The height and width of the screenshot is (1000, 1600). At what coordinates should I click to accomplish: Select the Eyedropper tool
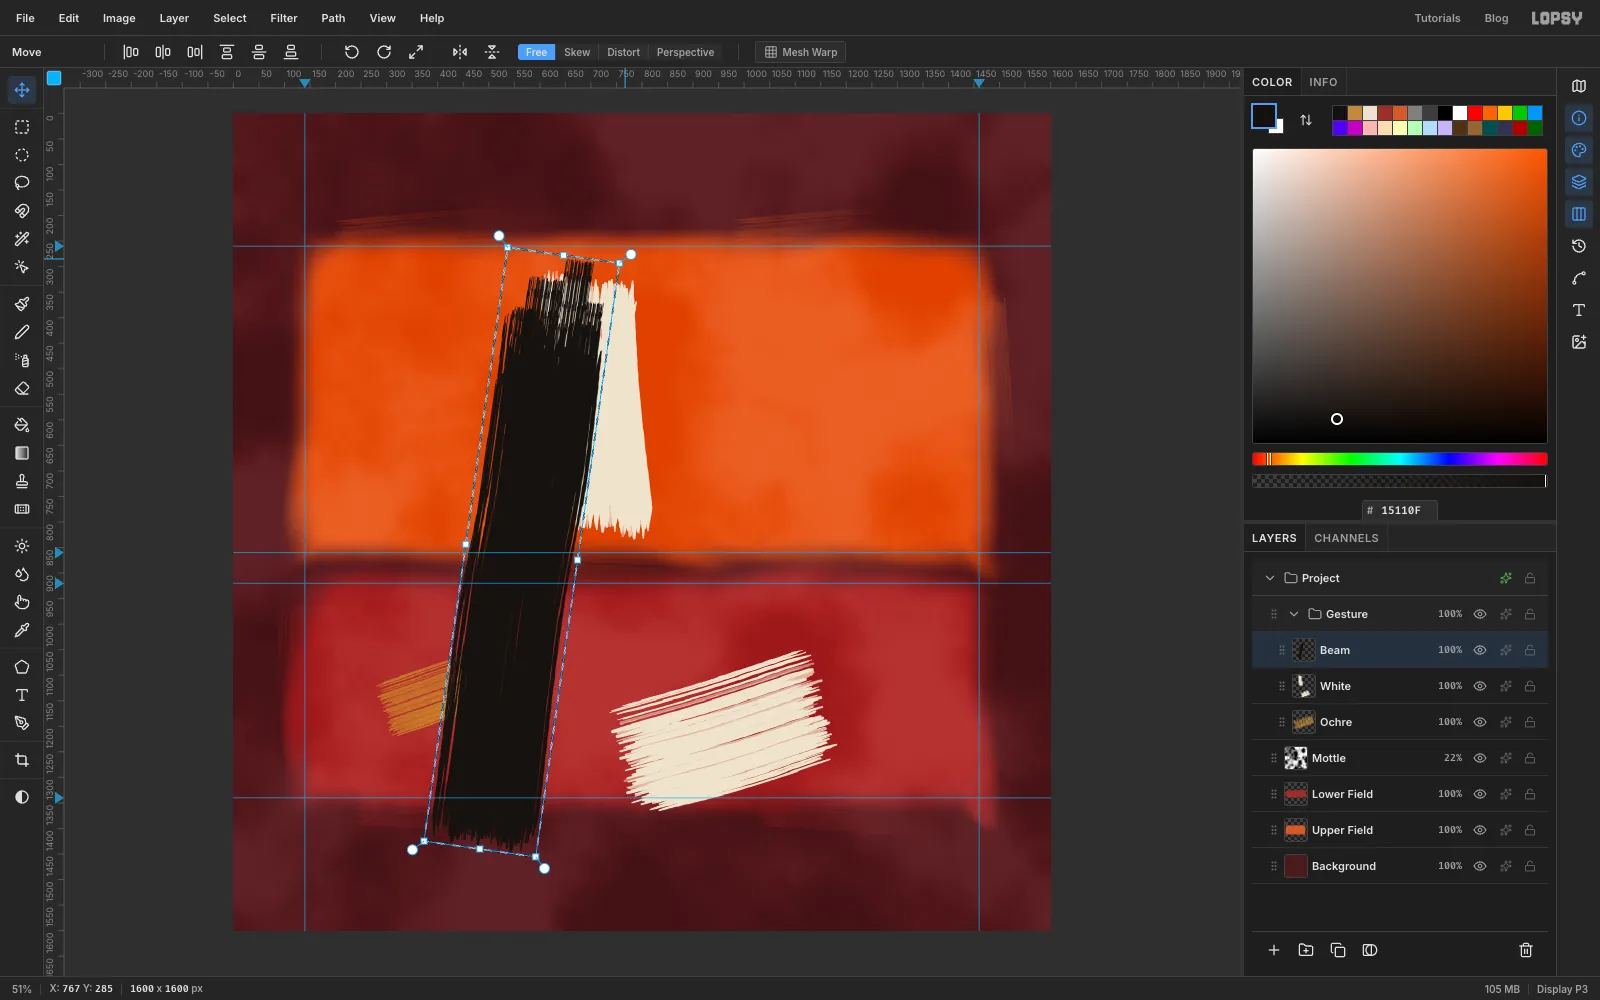(22, 630)
